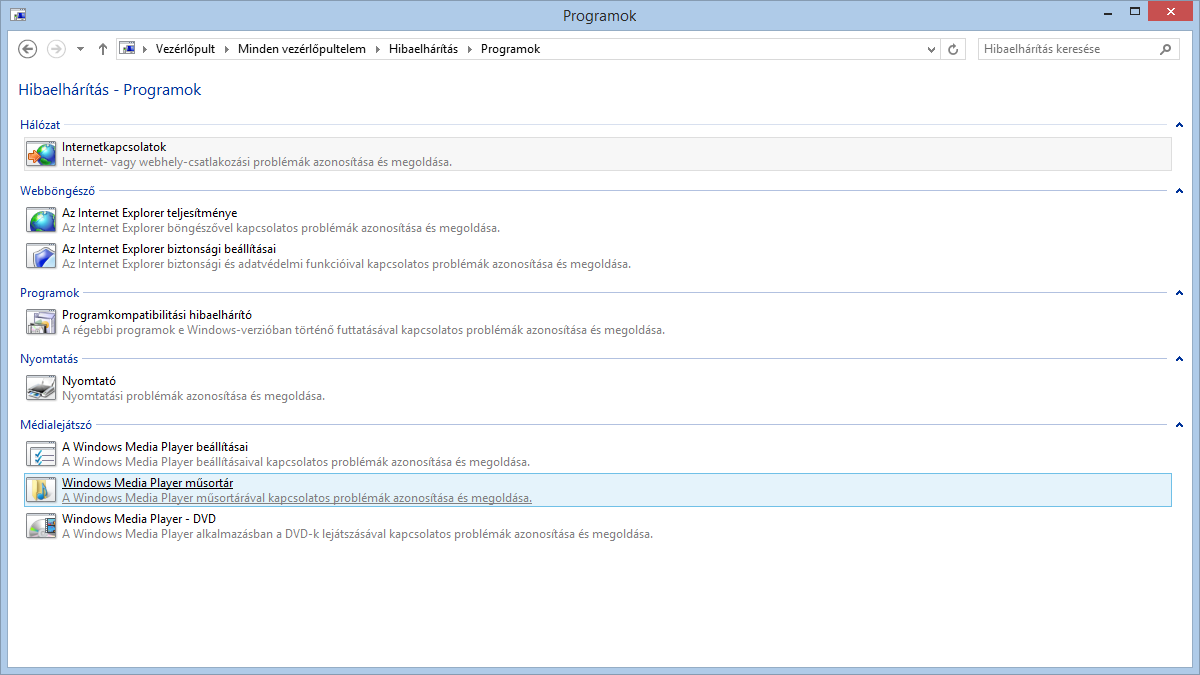Screen dimensions: 1200x675
Task: Collapse the Nyomtatás section
Action: pyautogui.click(x=1180, y=359)
